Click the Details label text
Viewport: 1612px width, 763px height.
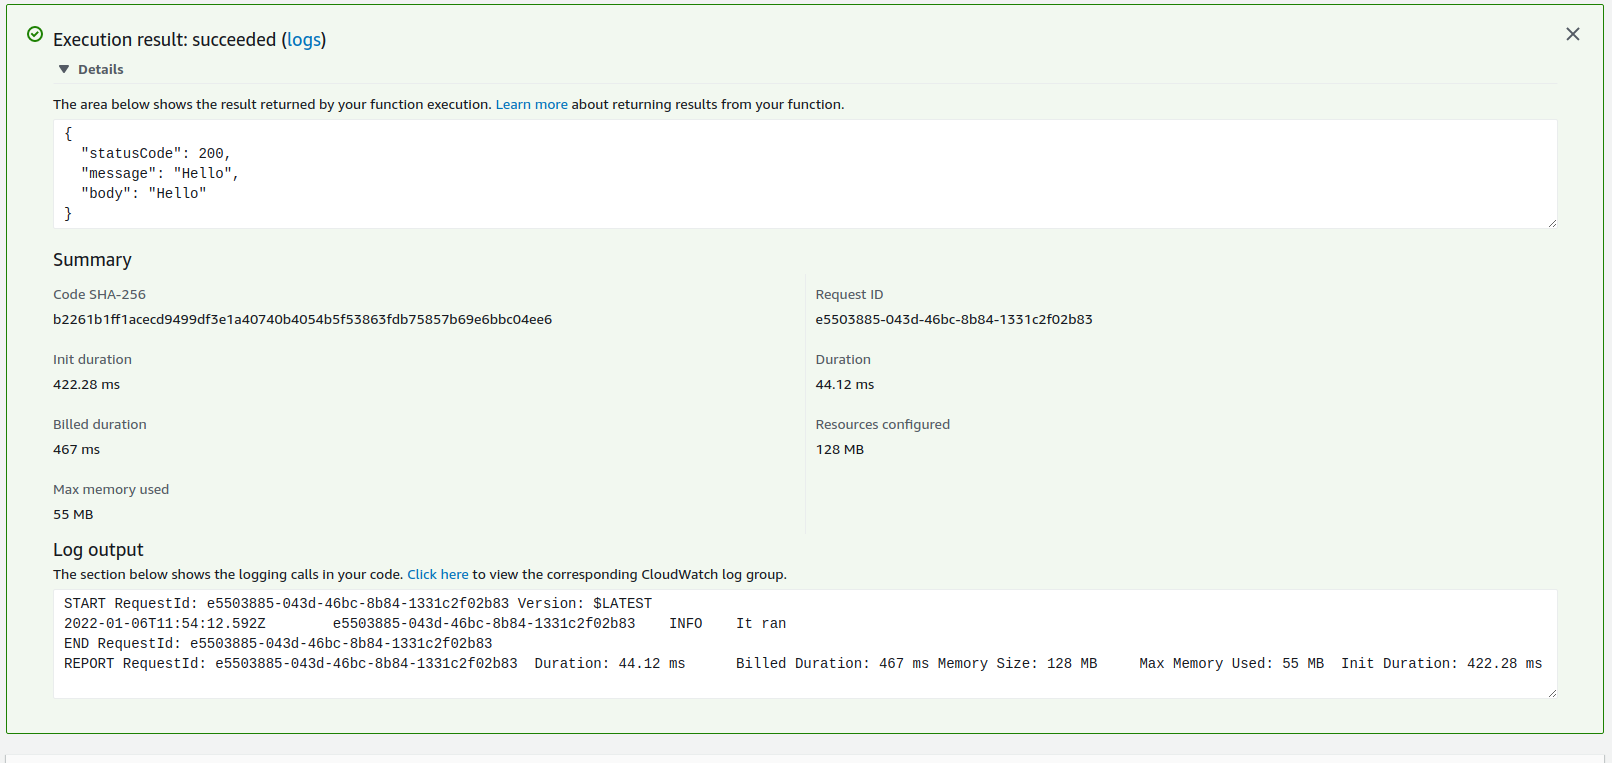[101, 70]
